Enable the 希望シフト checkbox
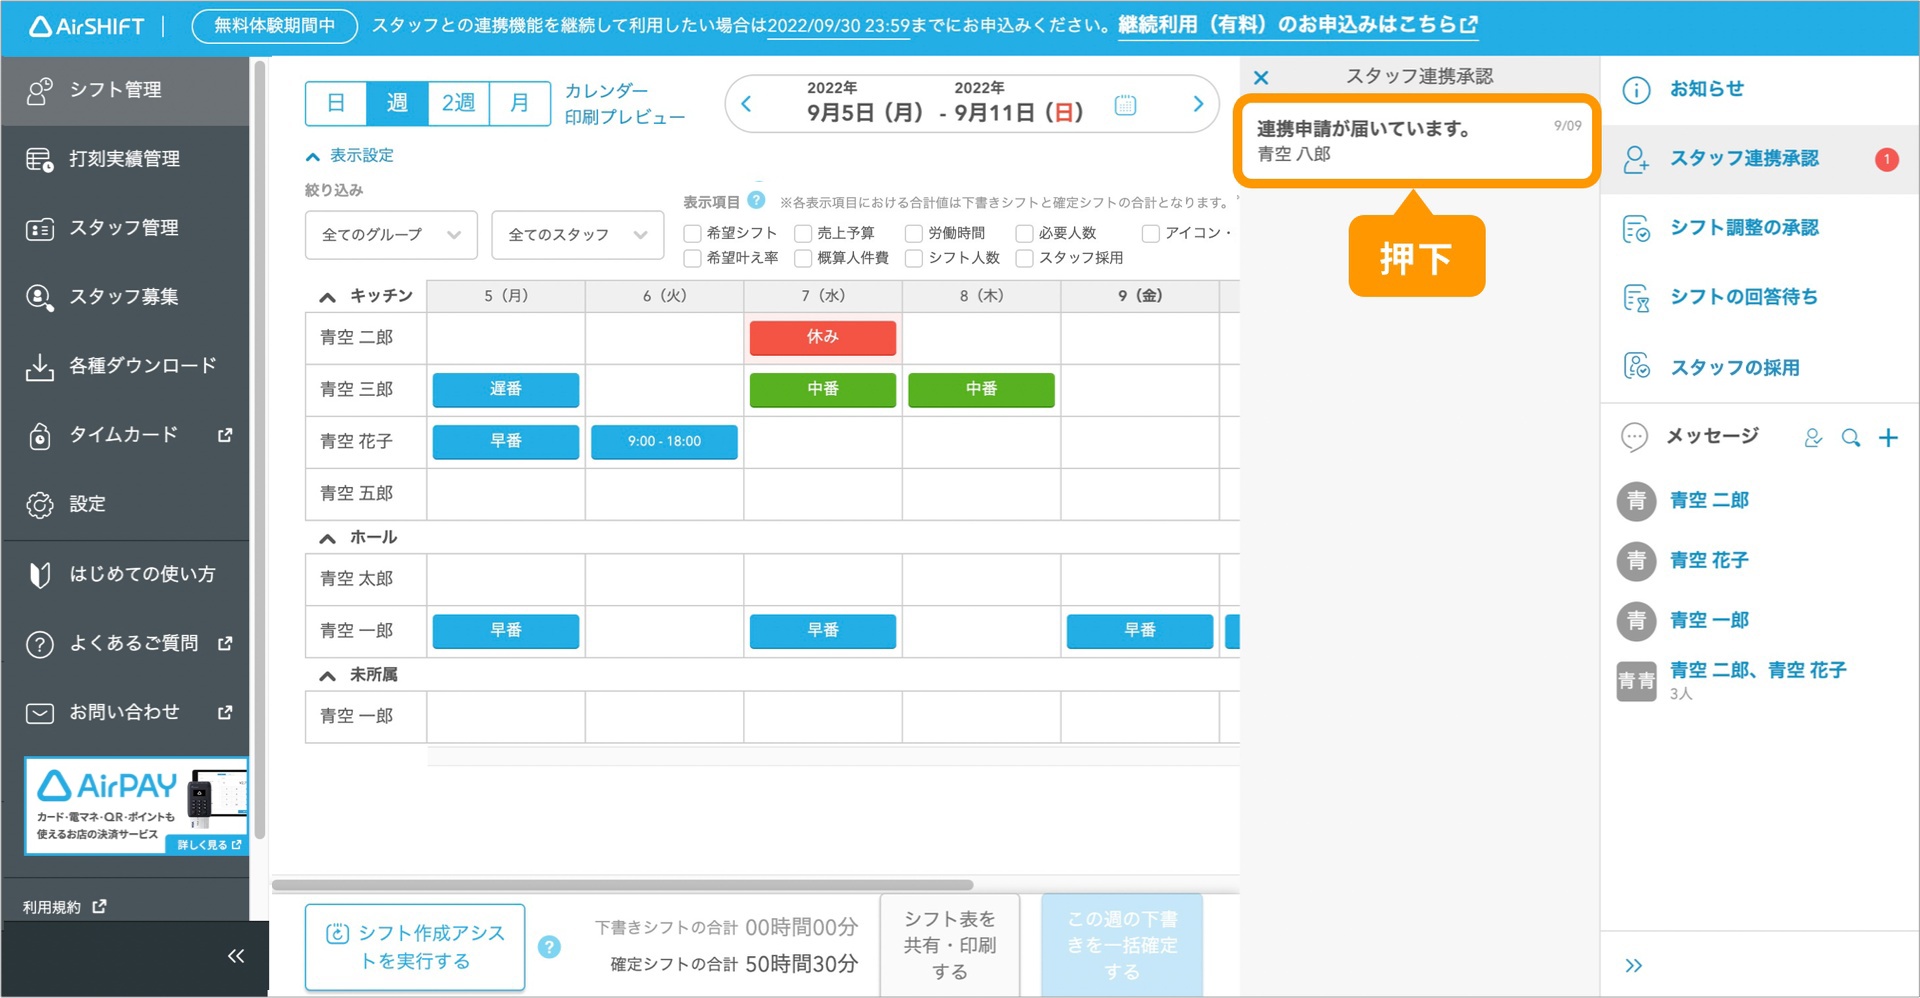This screenshot has width=1920, height=998. coord(692,234)
